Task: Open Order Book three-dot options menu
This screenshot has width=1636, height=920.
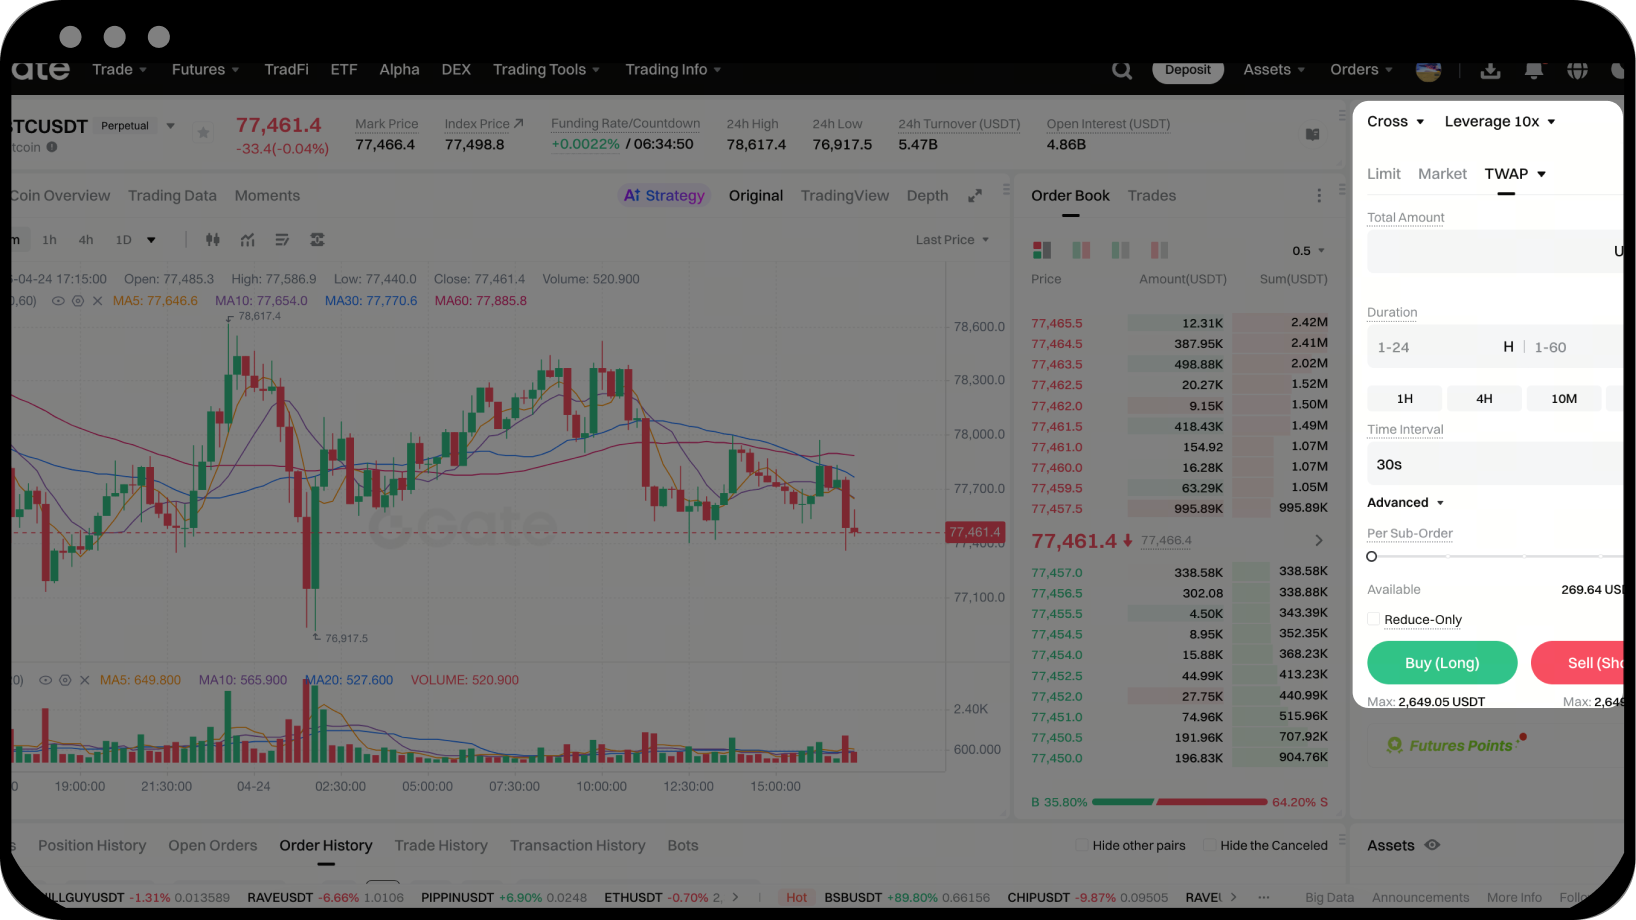Action: coord(1319,196)
